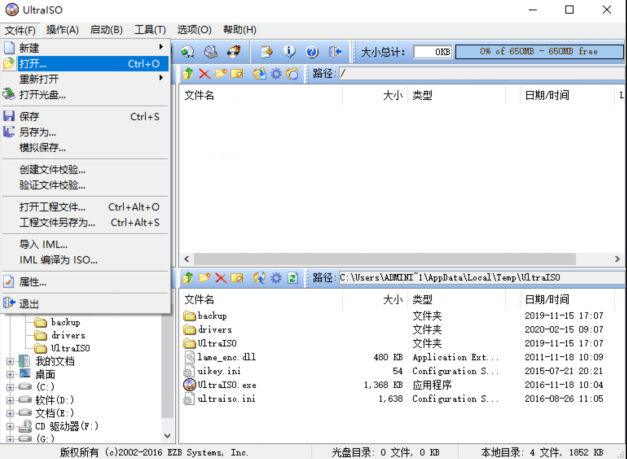Expand the 我的文档 tree node
This screenshot has width=627, height=459.
[x=10, y=361]
